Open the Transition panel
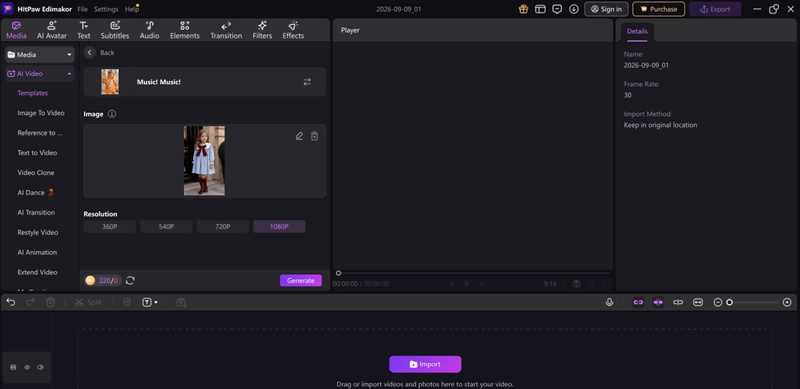The width and height of the screenshot is (800, 389). pyautogui.click(x=226, y=30)
